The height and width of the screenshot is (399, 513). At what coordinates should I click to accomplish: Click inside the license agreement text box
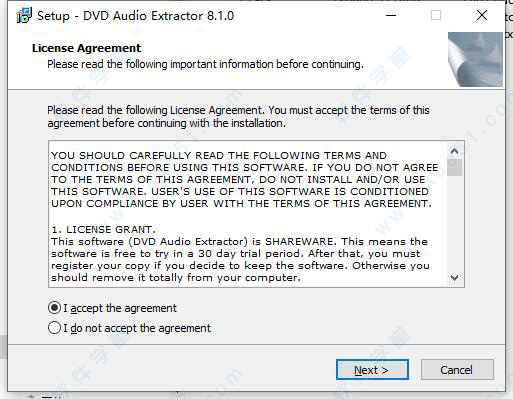248,214
